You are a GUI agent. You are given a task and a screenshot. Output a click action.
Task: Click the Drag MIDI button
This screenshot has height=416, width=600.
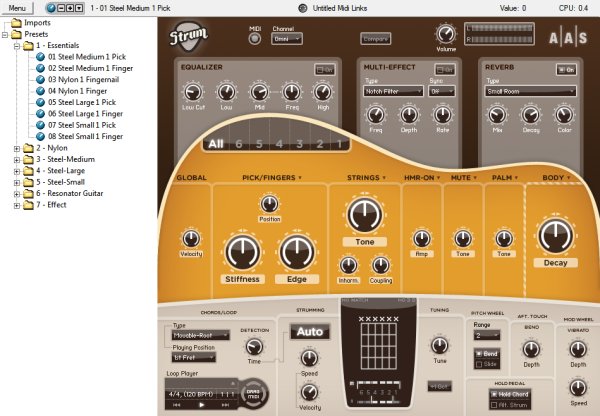[x=253, y=394]
